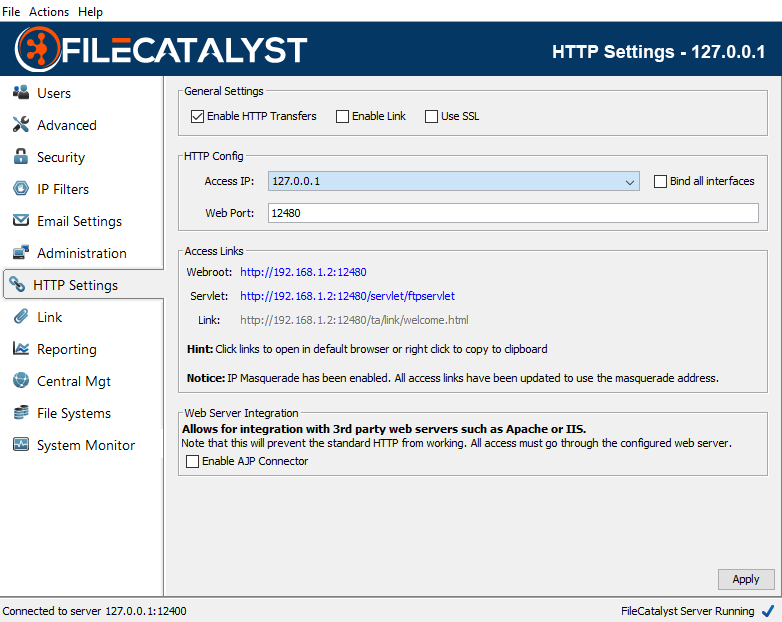Open the Actions menu
Screen dimensions: 782x622
coord(49,11)
